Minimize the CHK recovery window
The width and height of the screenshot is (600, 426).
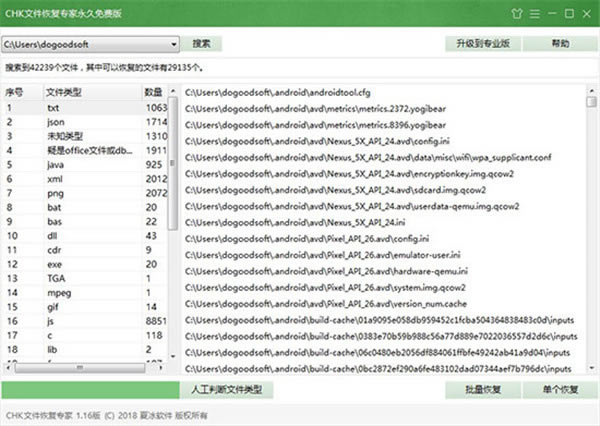coord(552,13)
